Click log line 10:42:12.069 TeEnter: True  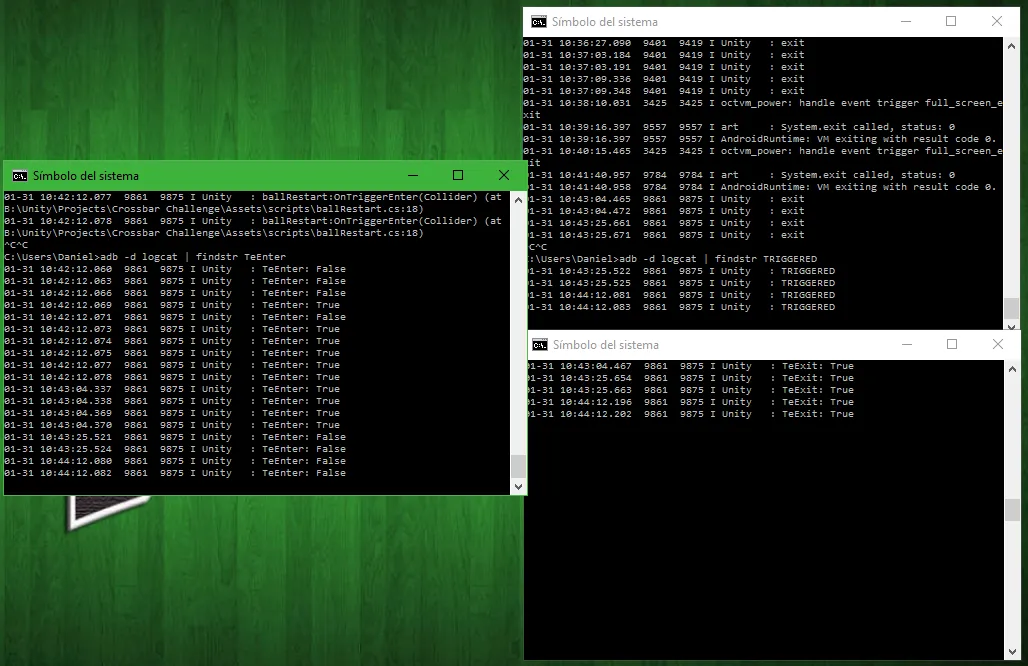coord(172,305)
